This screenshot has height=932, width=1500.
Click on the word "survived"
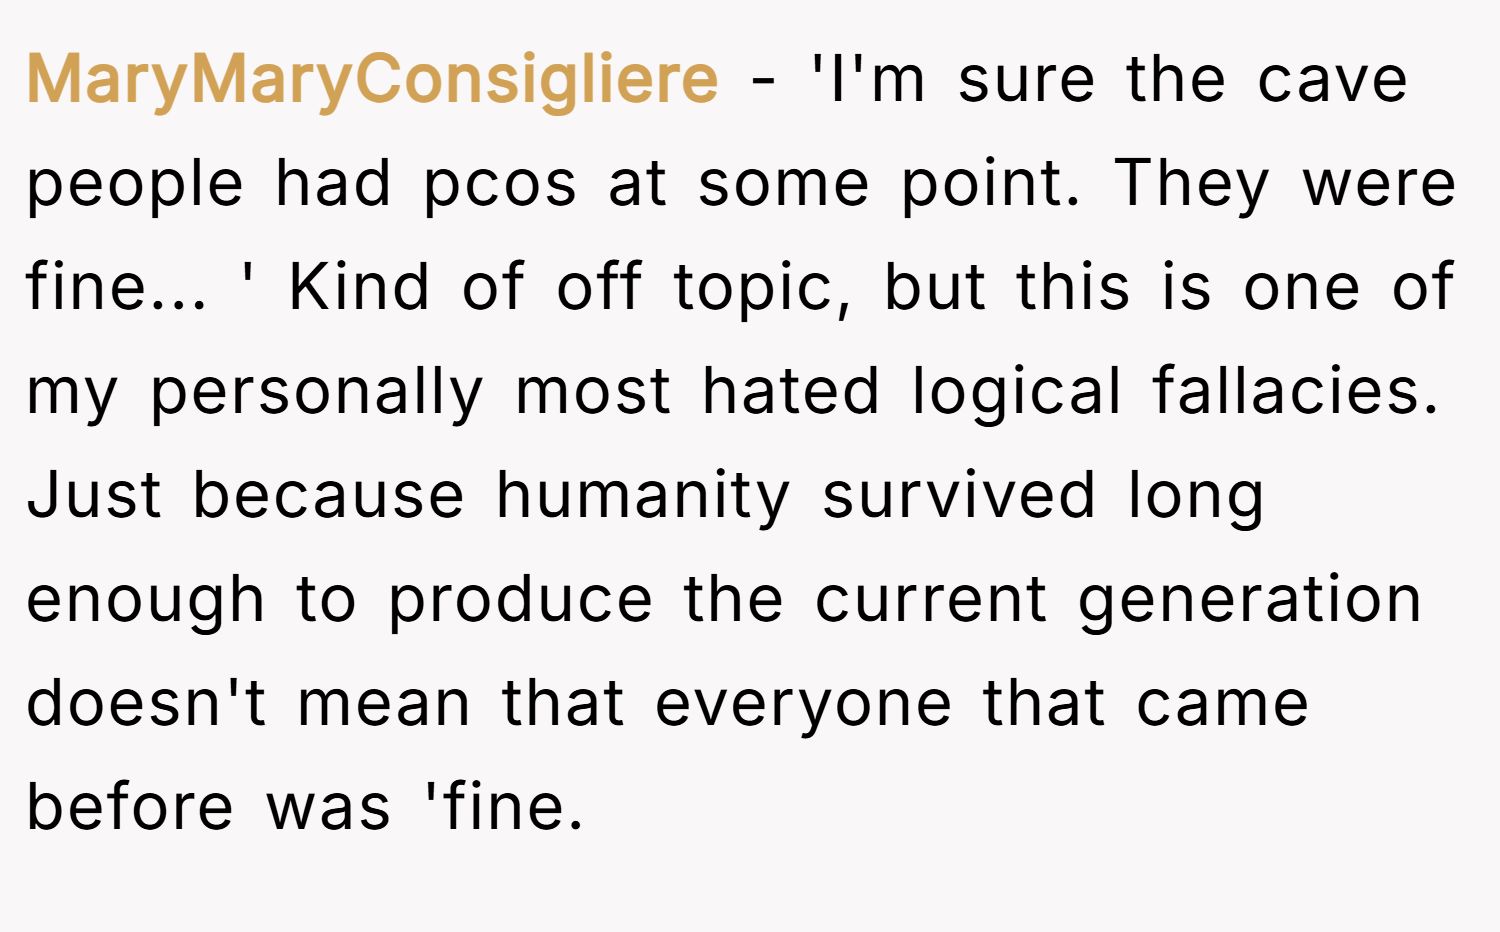click(958, 495)
